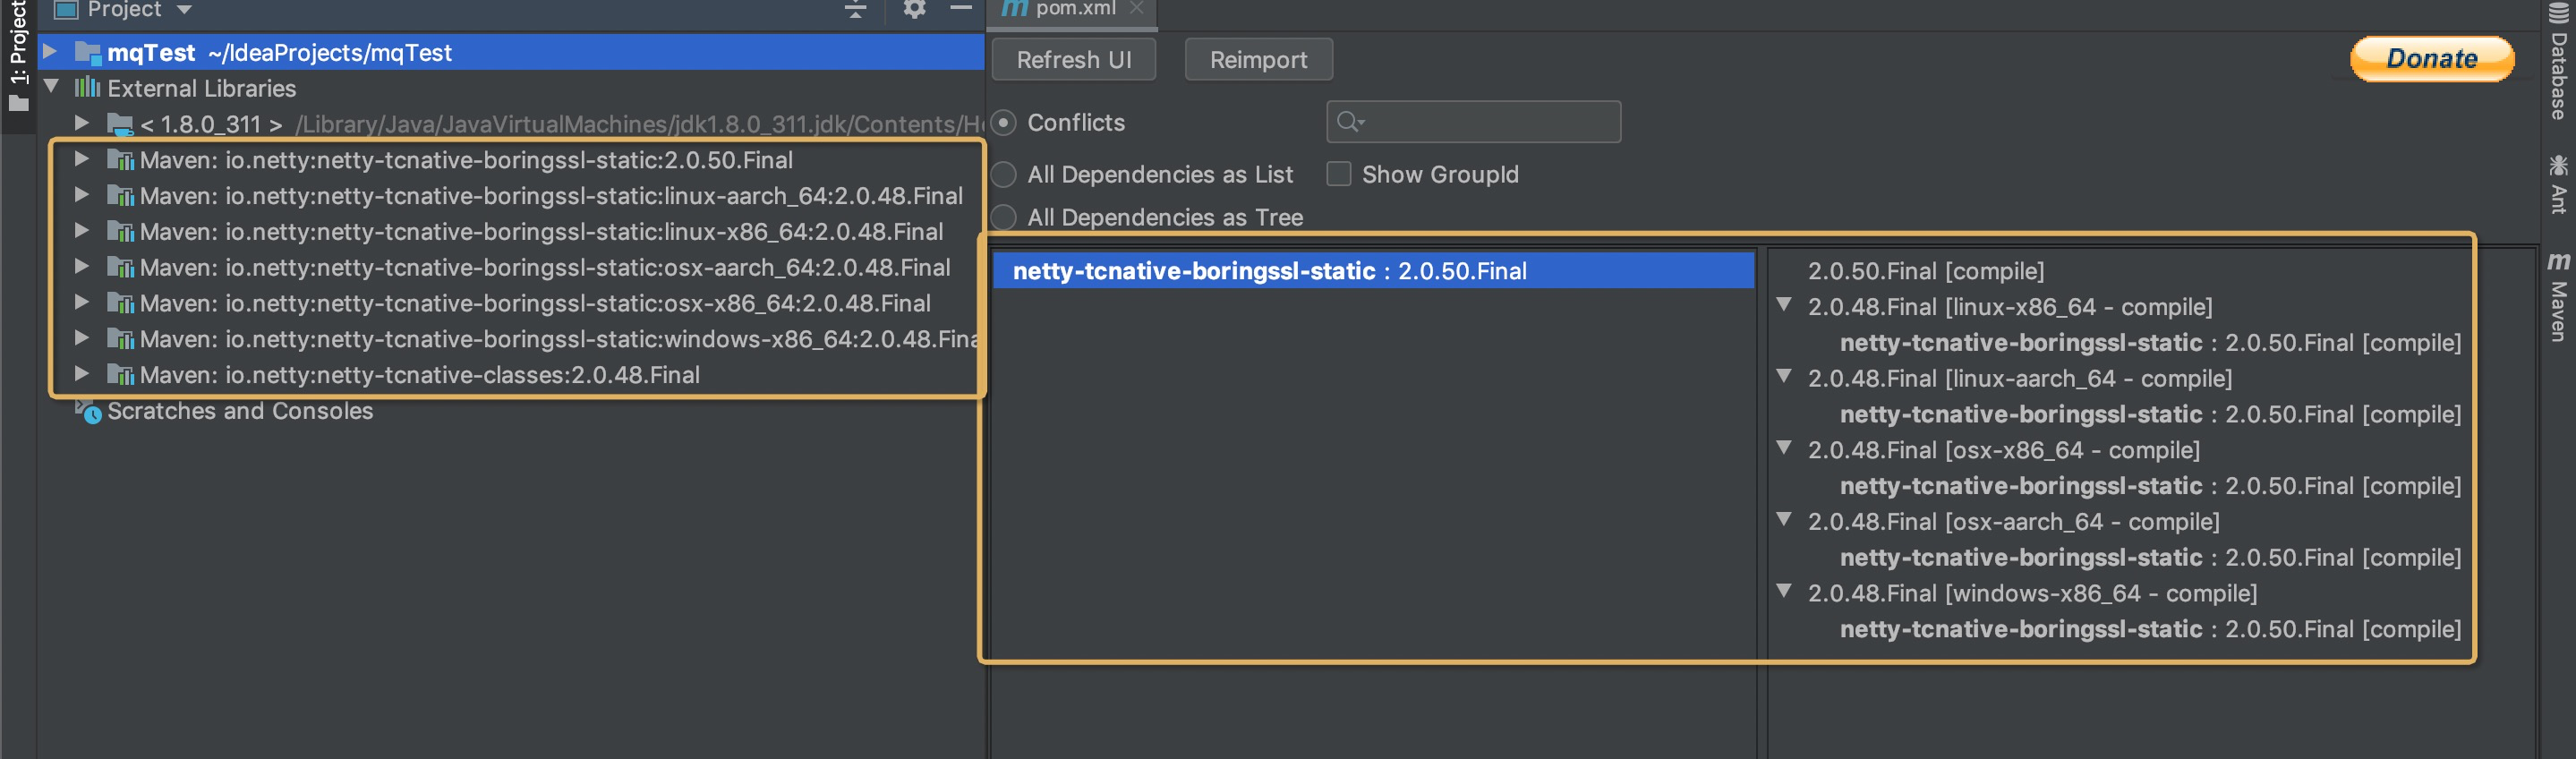
Task: Collapse 2.0.48.Final [linux-aarch_64 - compile] node
Action: coord(1784,376)
